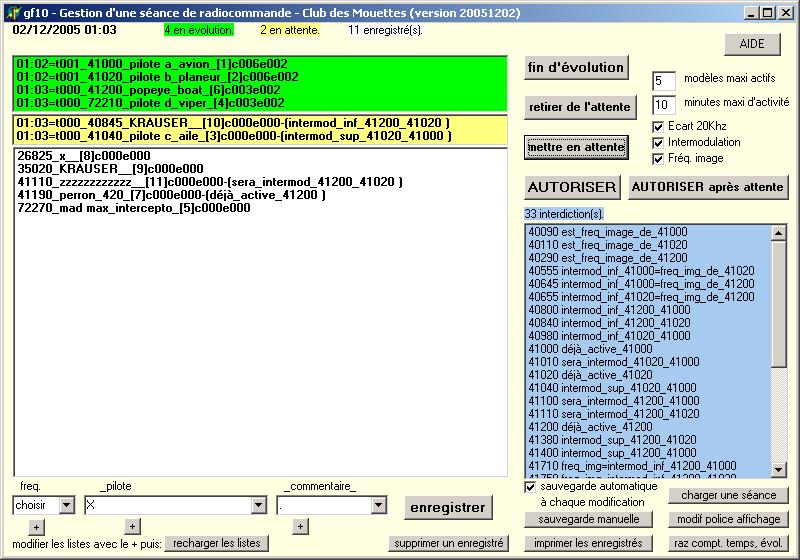
Task: Click the 4 en évolution status label
Action: click(199, 30)
